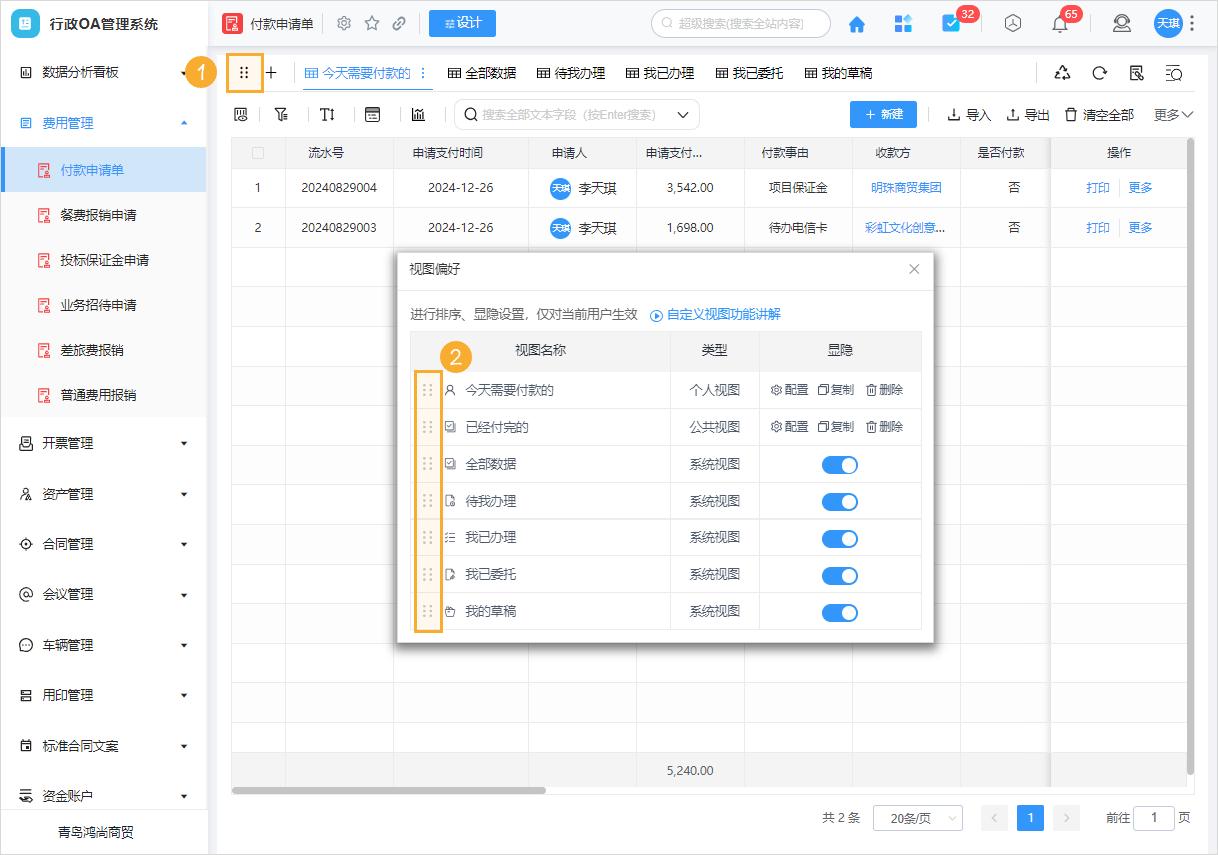Open the filter tool on the toolbar
1218x855 pixels.
(x=281, y=114)
